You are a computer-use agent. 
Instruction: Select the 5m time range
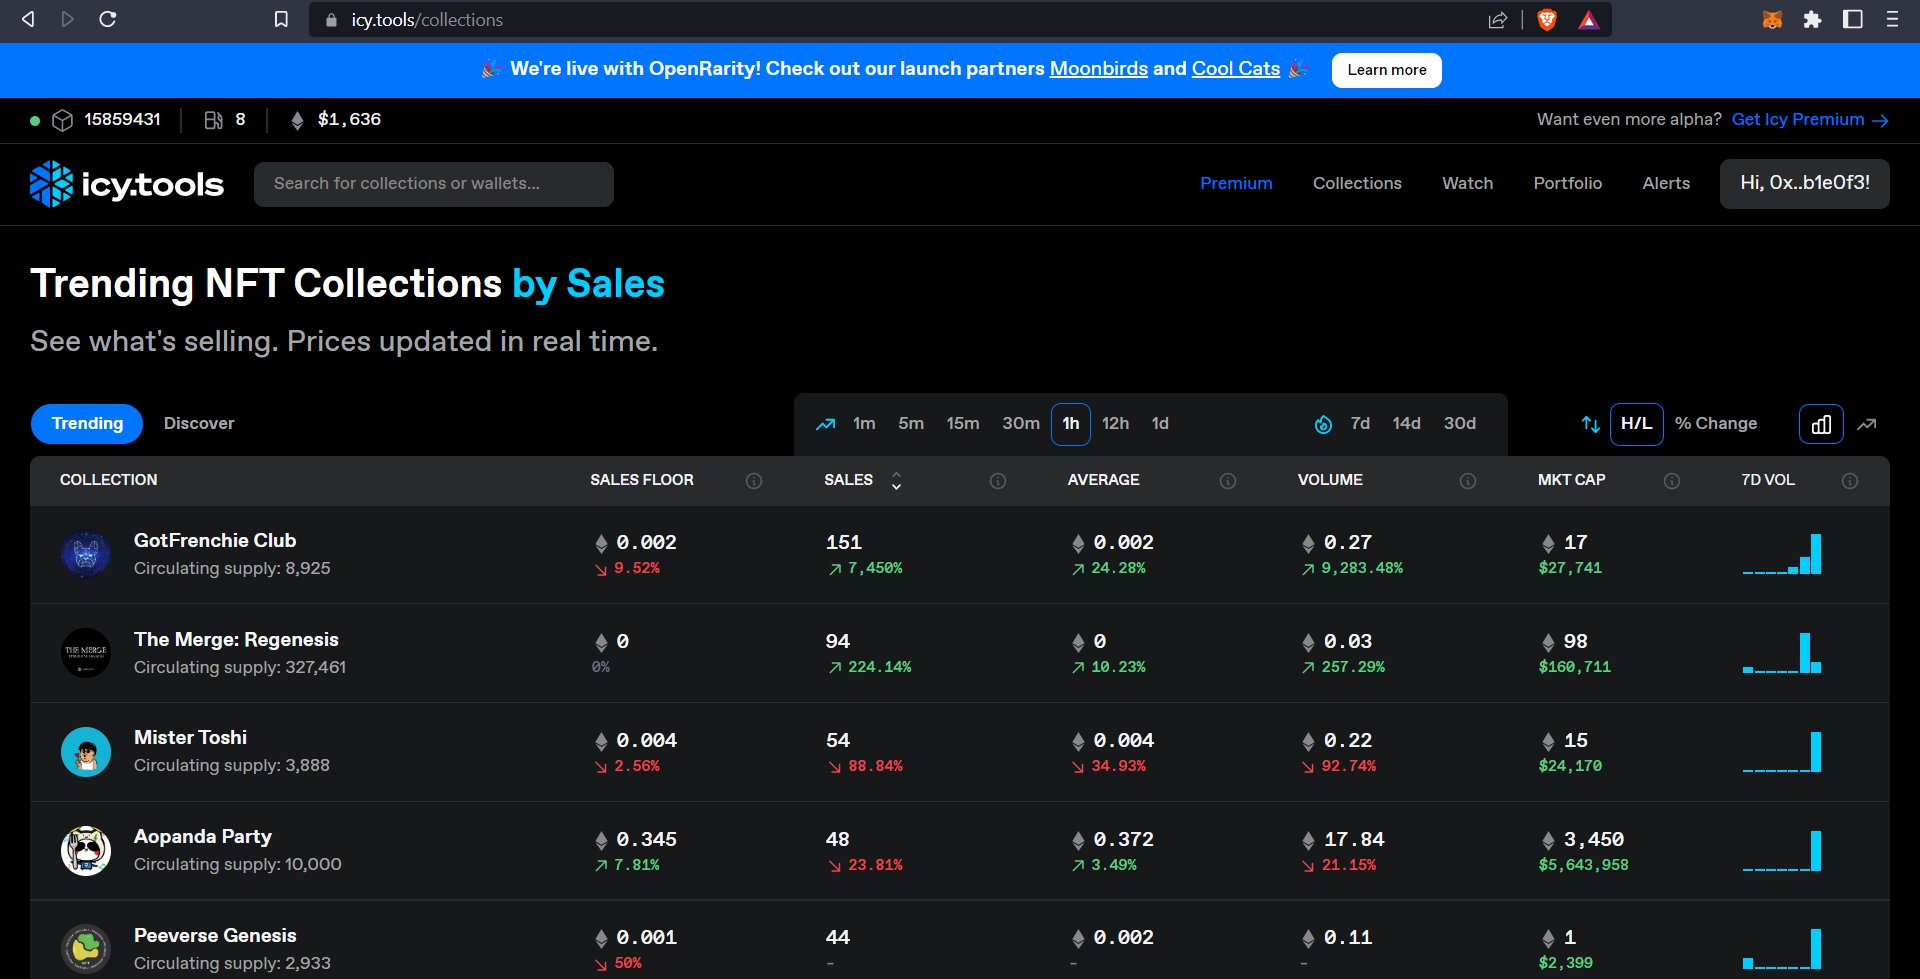(911, 424)
